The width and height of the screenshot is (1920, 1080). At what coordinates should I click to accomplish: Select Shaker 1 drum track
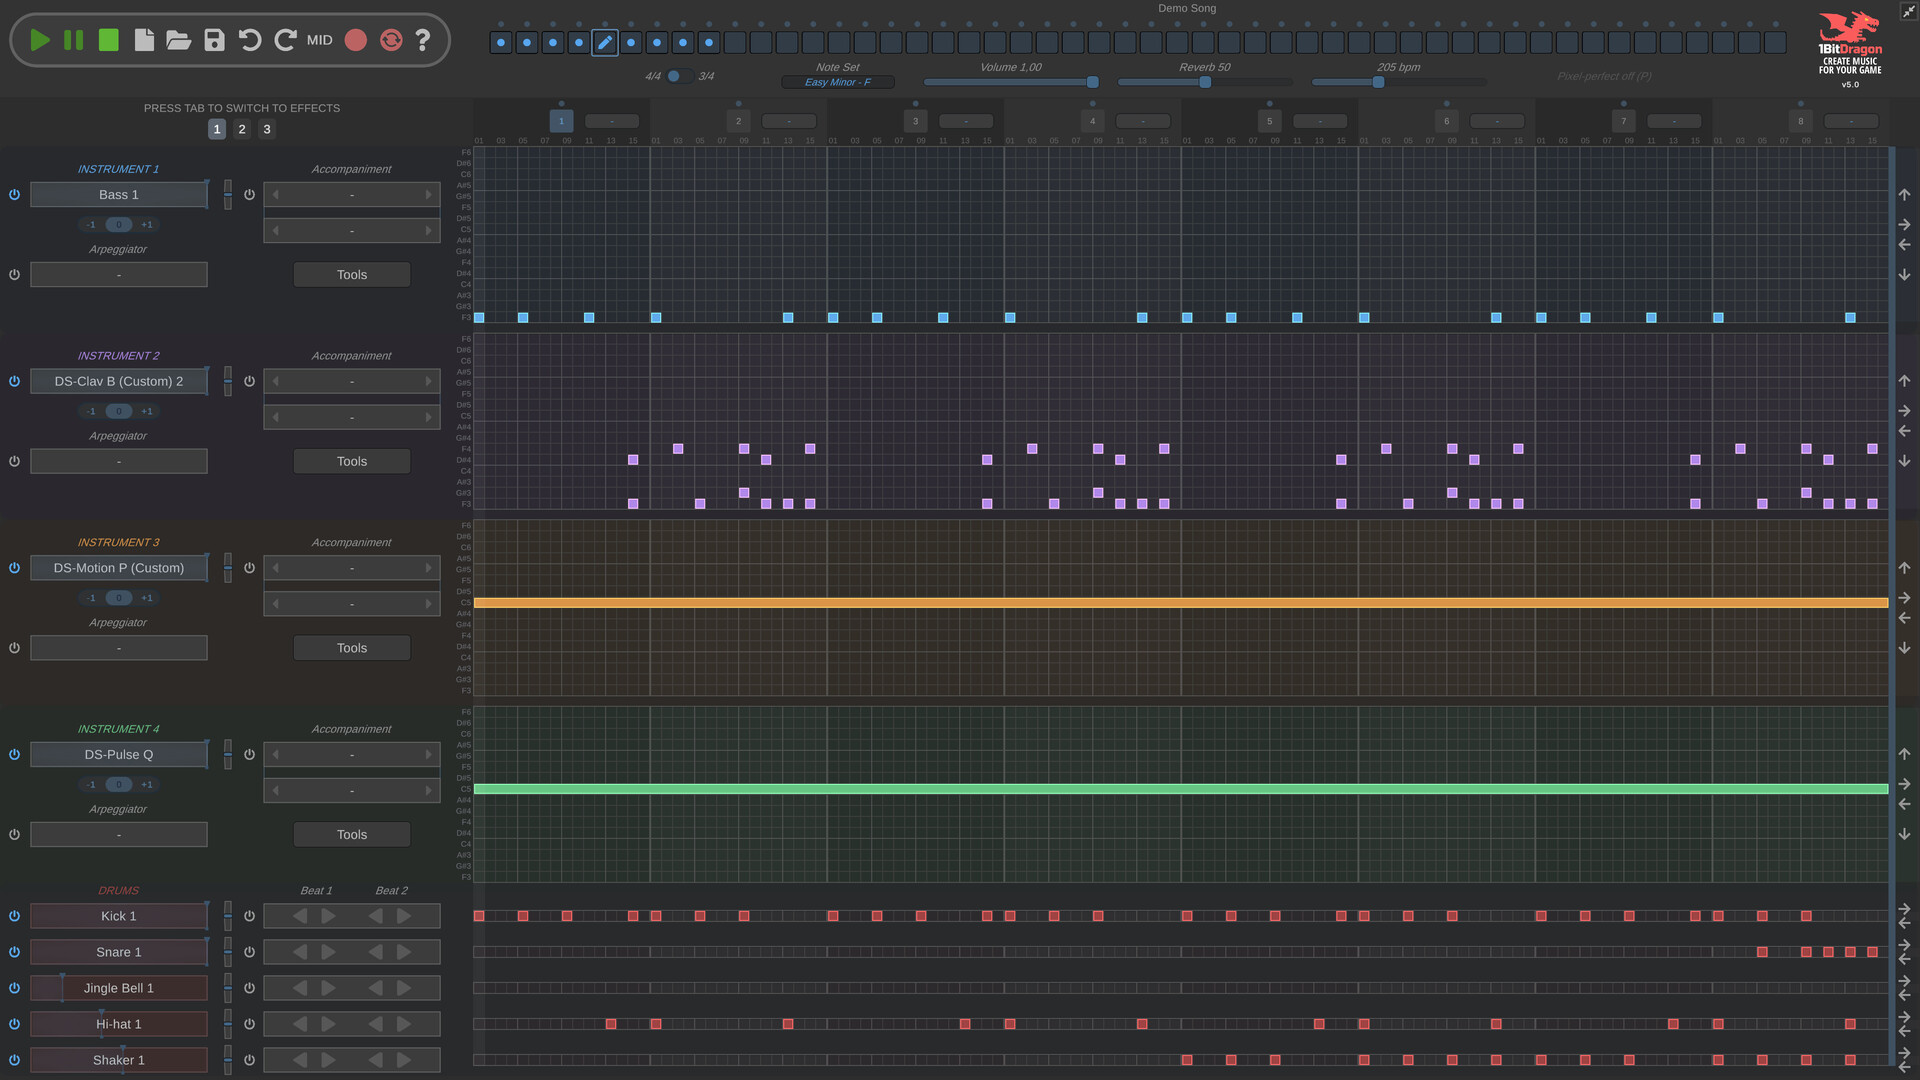(119, 1060)
